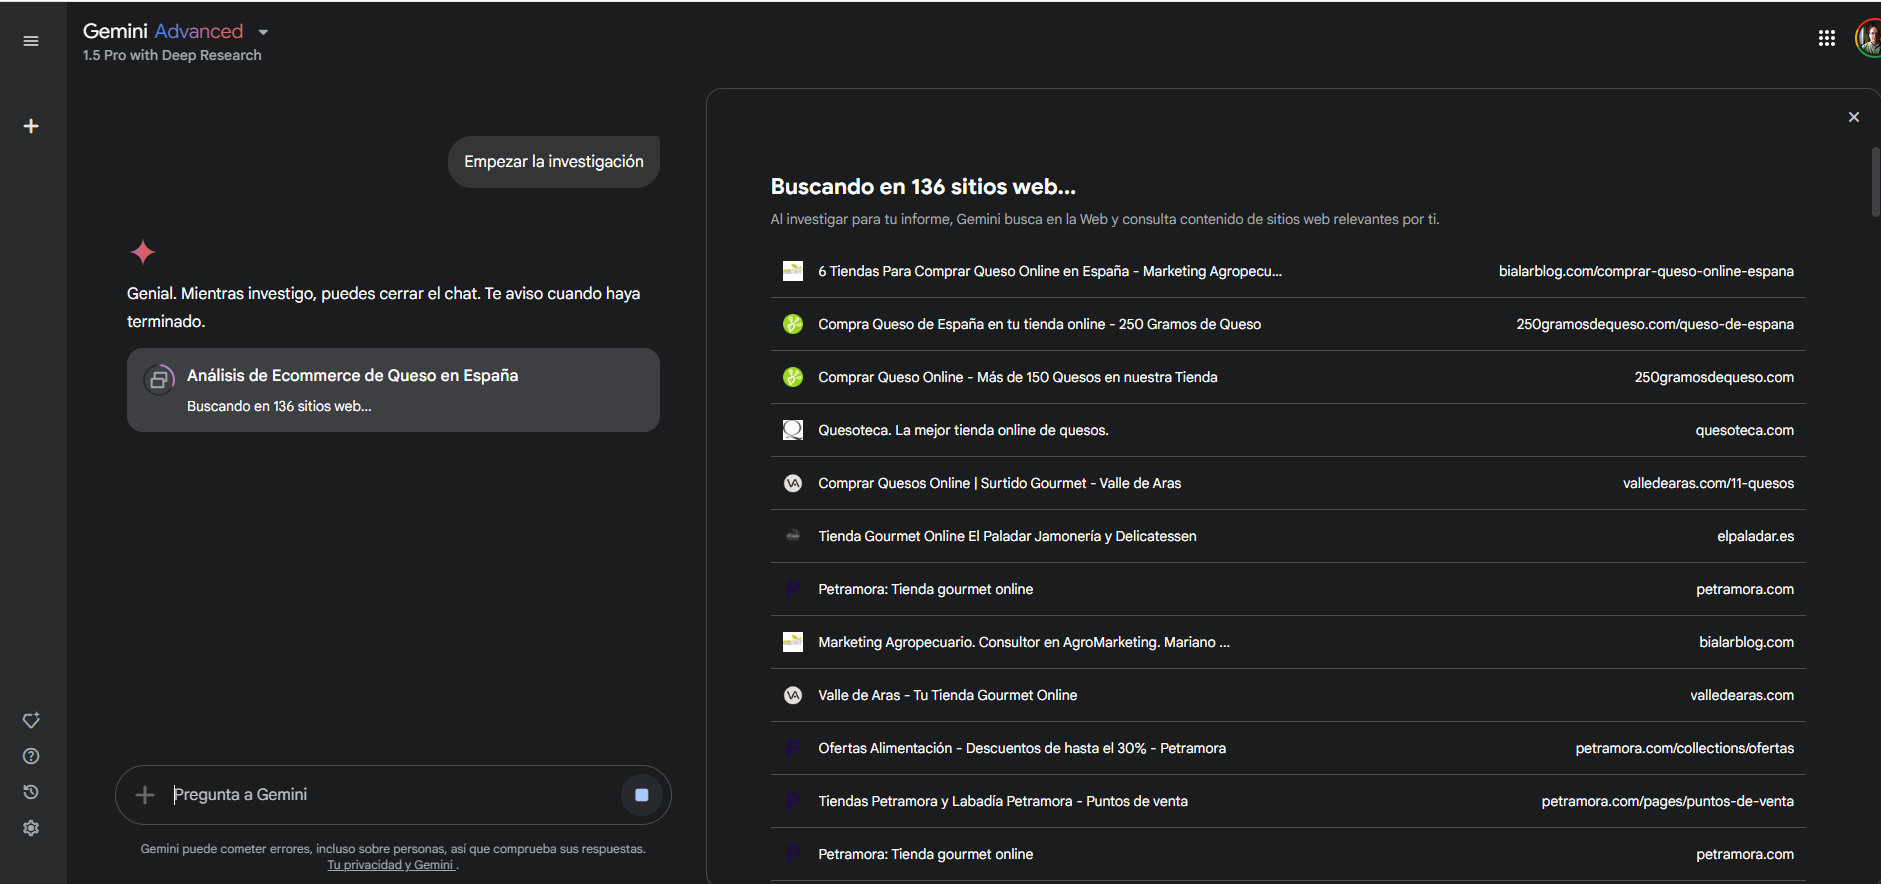Expand the Gemini Advanced model dropdown

pos(263,32)
